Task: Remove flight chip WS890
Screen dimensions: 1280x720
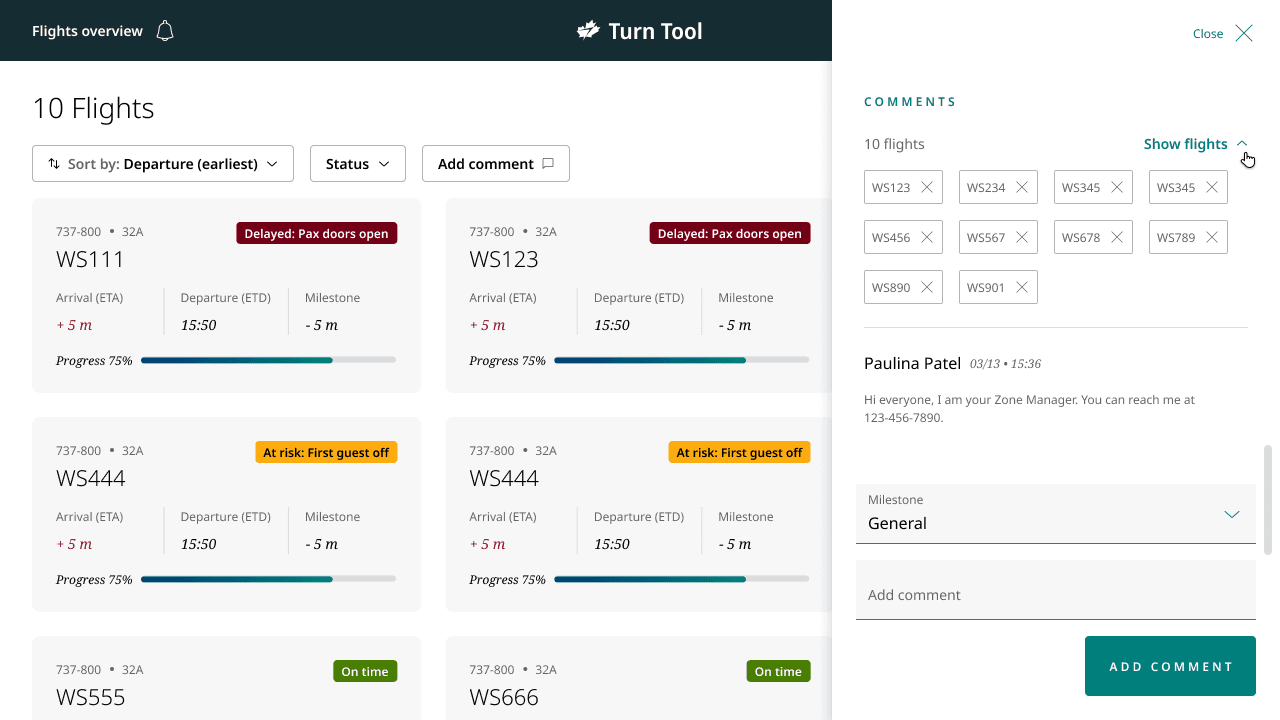Action: click(927, 287)
